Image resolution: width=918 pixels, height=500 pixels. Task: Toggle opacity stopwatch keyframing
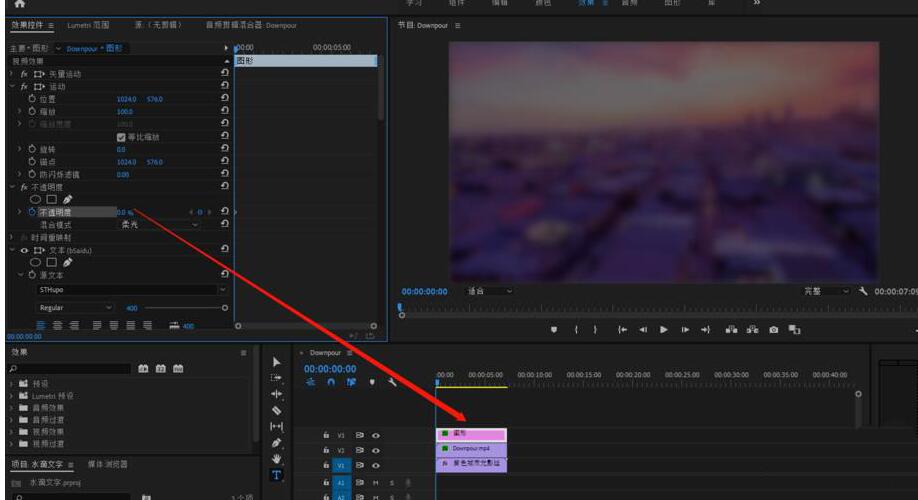tap(32, 212)
